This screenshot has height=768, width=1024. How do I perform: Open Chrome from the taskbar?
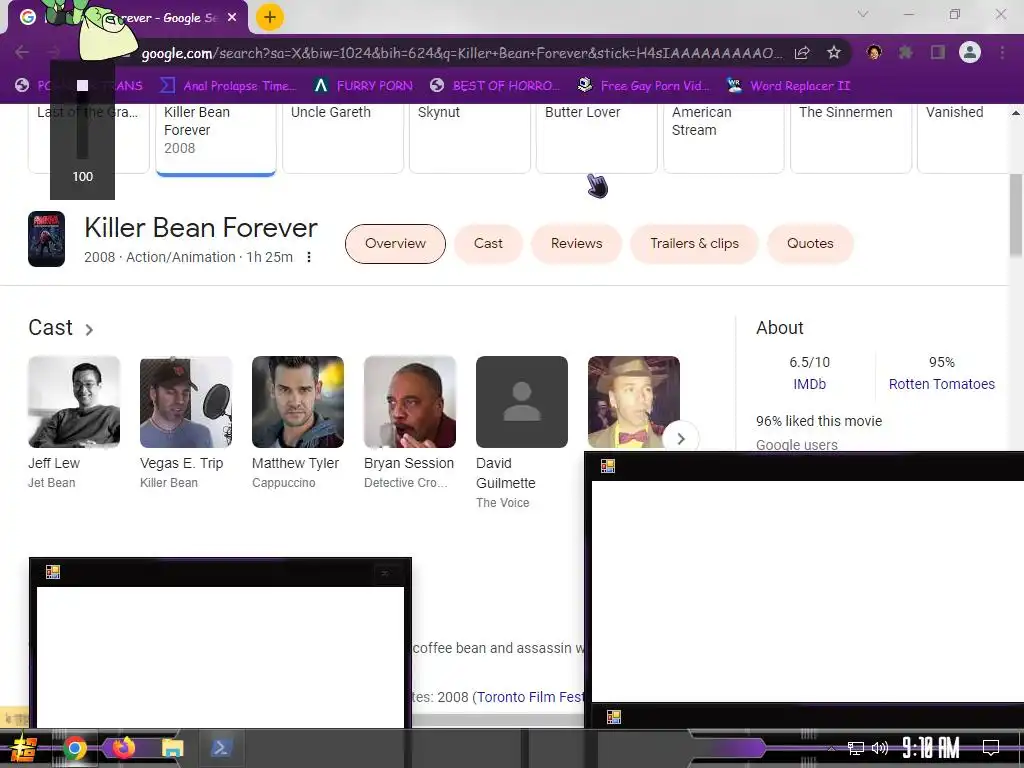(x=74, y=748)
